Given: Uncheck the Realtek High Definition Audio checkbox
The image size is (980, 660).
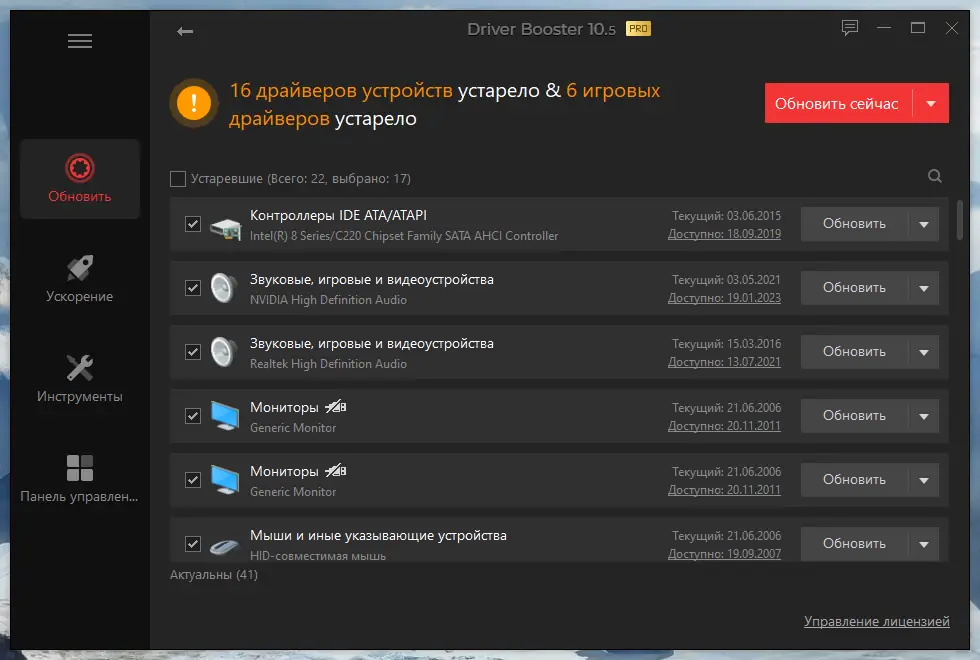Looking at the screenshot, I should coord(193,352).
